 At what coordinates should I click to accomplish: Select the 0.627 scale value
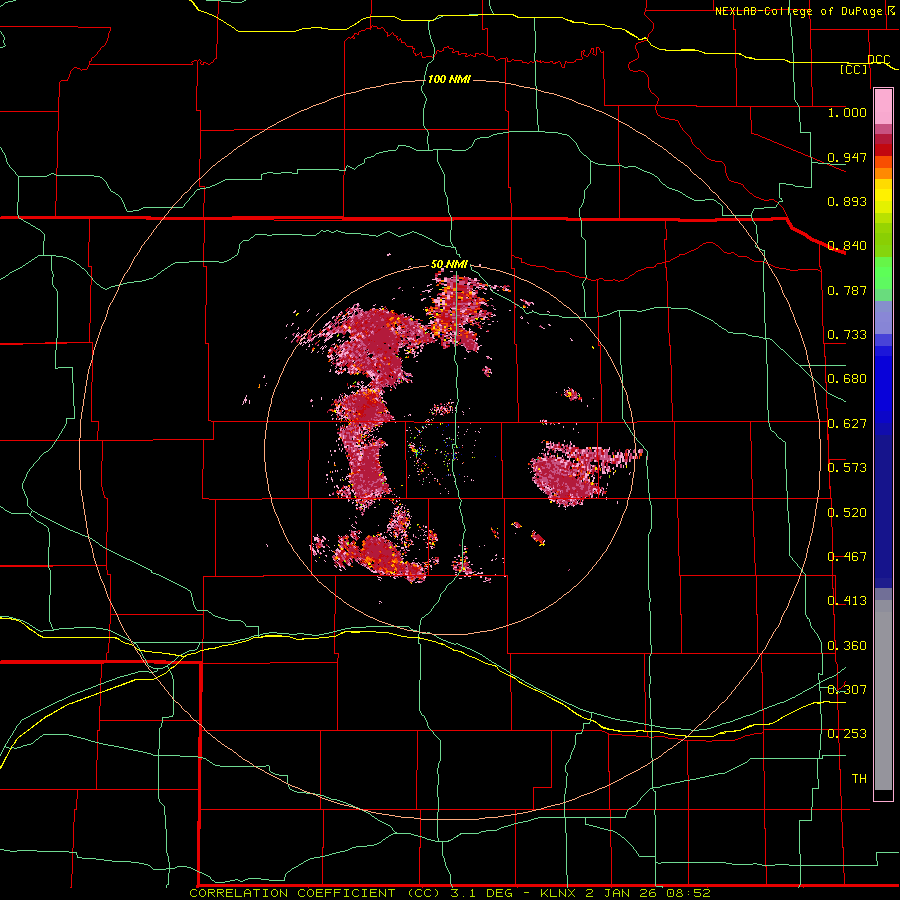click(847, 424)
